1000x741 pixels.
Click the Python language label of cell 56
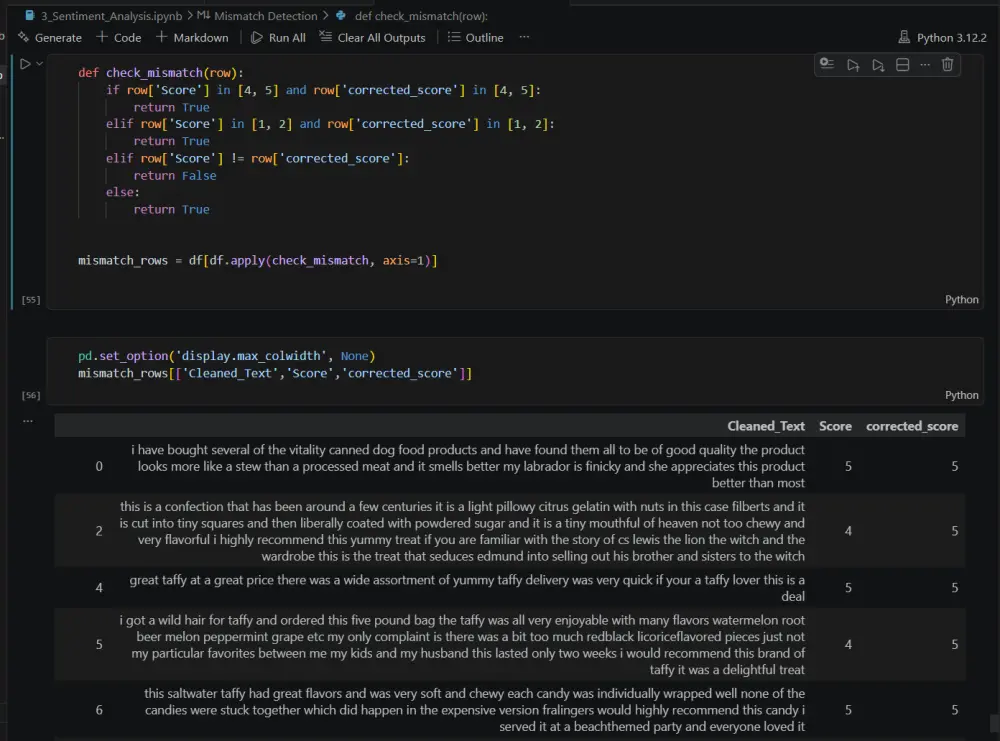click(x=962, y=395)
